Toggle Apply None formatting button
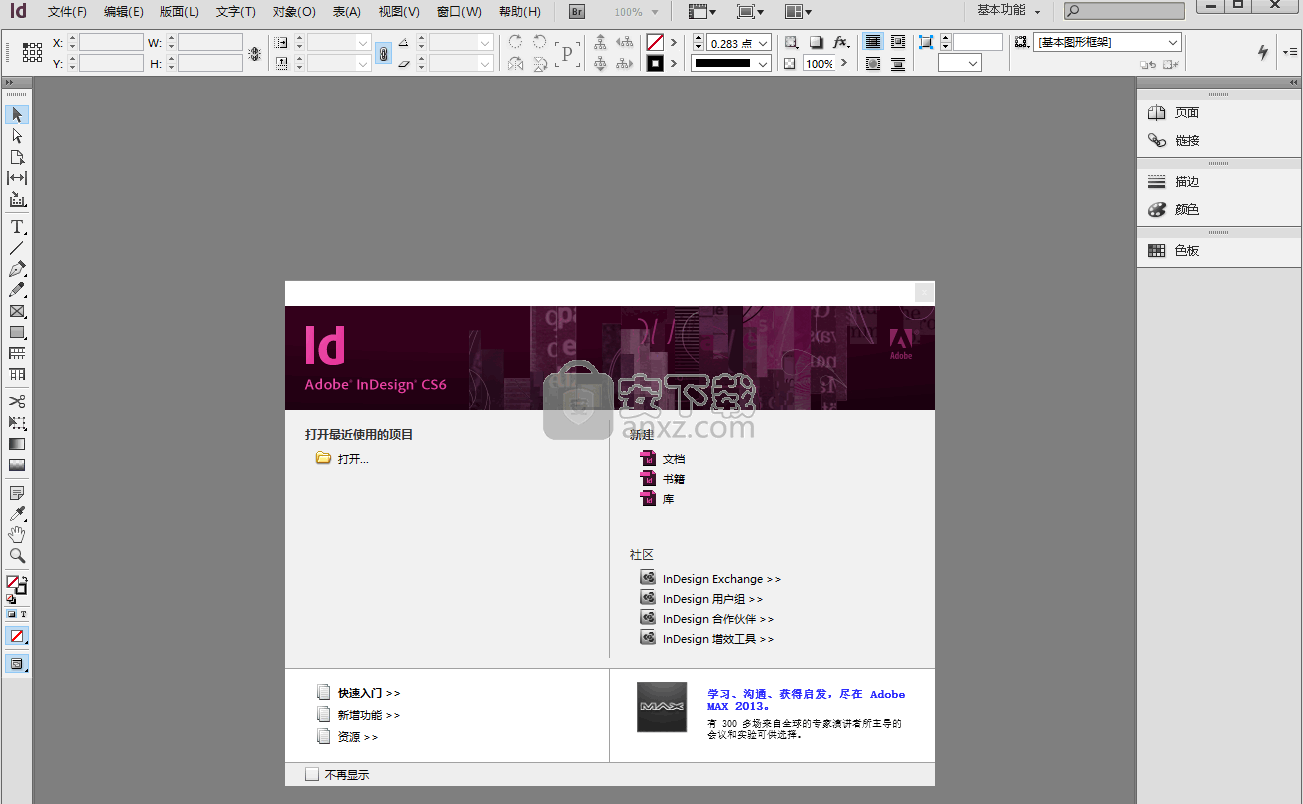 coord(17,636)
